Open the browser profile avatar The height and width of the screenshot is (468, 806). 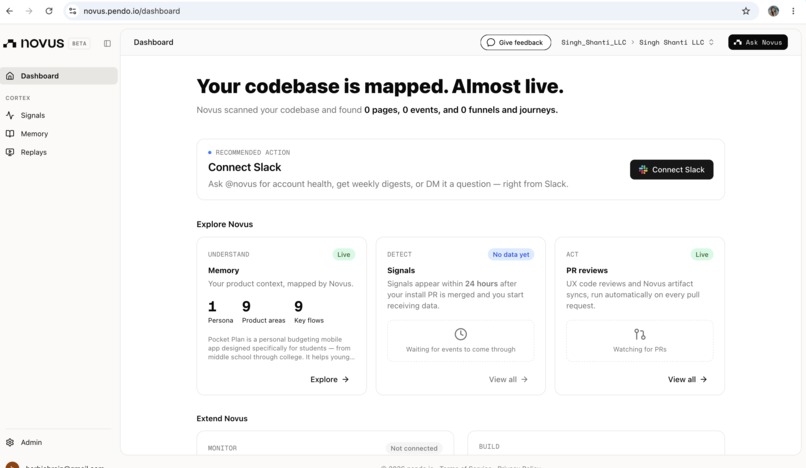773,11
